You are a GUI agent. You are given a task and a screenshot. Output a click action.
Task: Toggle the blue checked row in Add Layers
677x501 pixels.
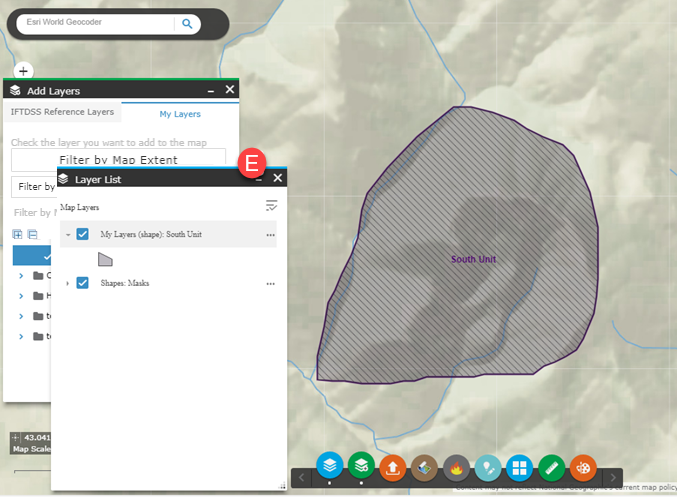tap(32, 255)
